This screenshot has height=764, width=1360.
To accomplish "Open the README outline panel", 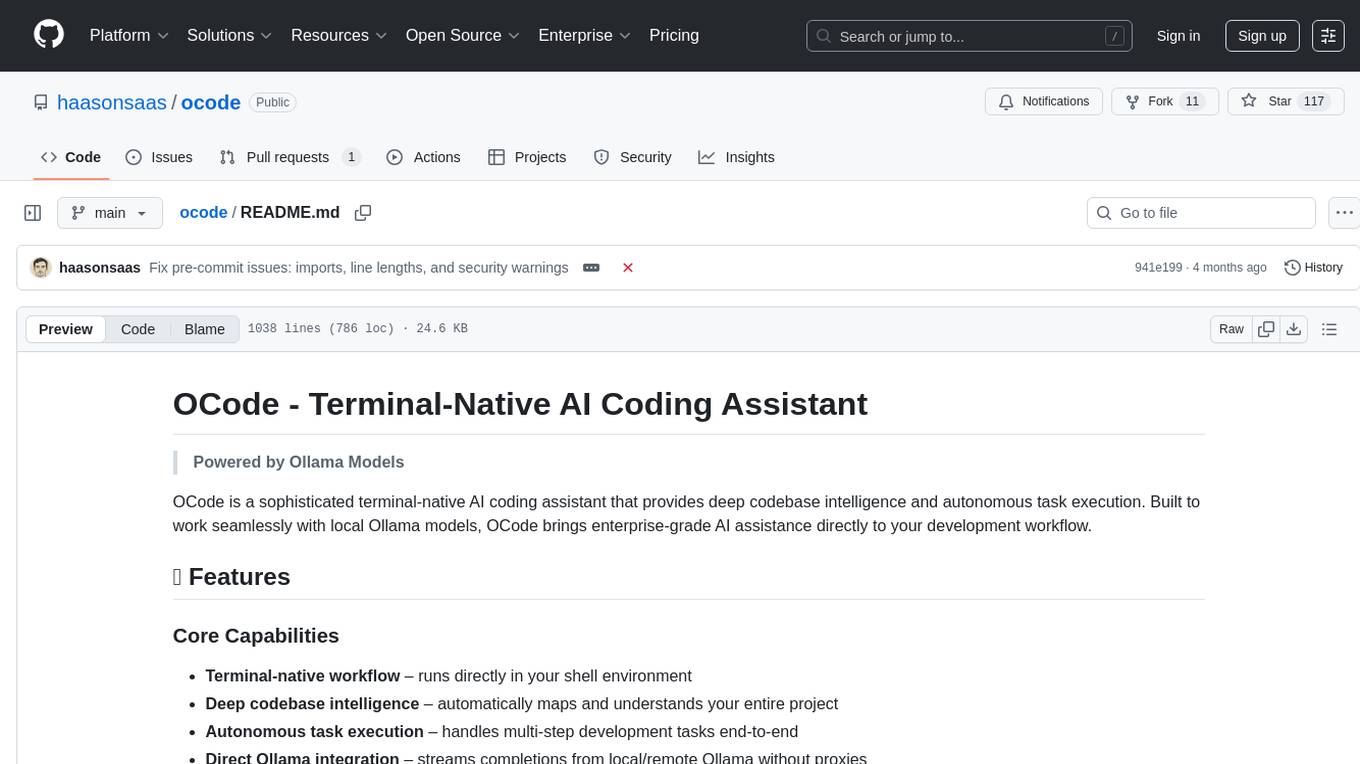I will click(x=1330, y=329).
